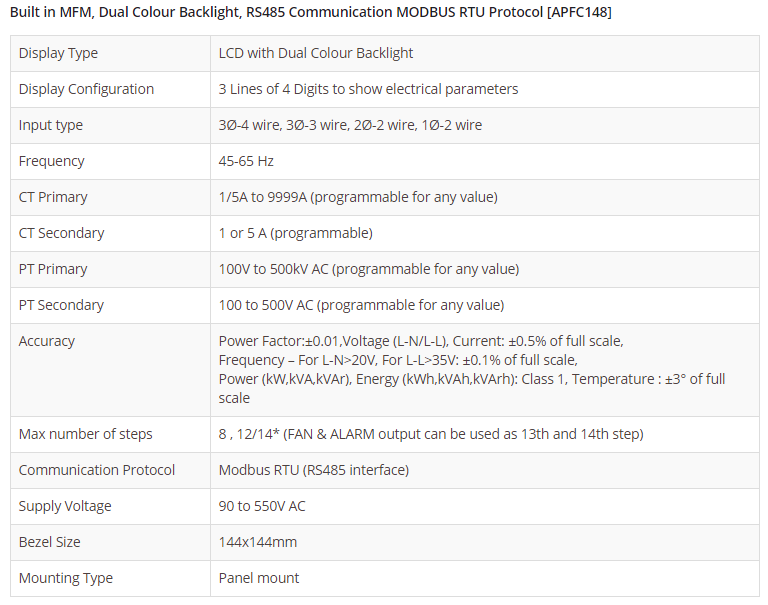Click the "Panel mount" value cell
The height and width of the screenshot is (605, 768).
click(x=259, y=578)
